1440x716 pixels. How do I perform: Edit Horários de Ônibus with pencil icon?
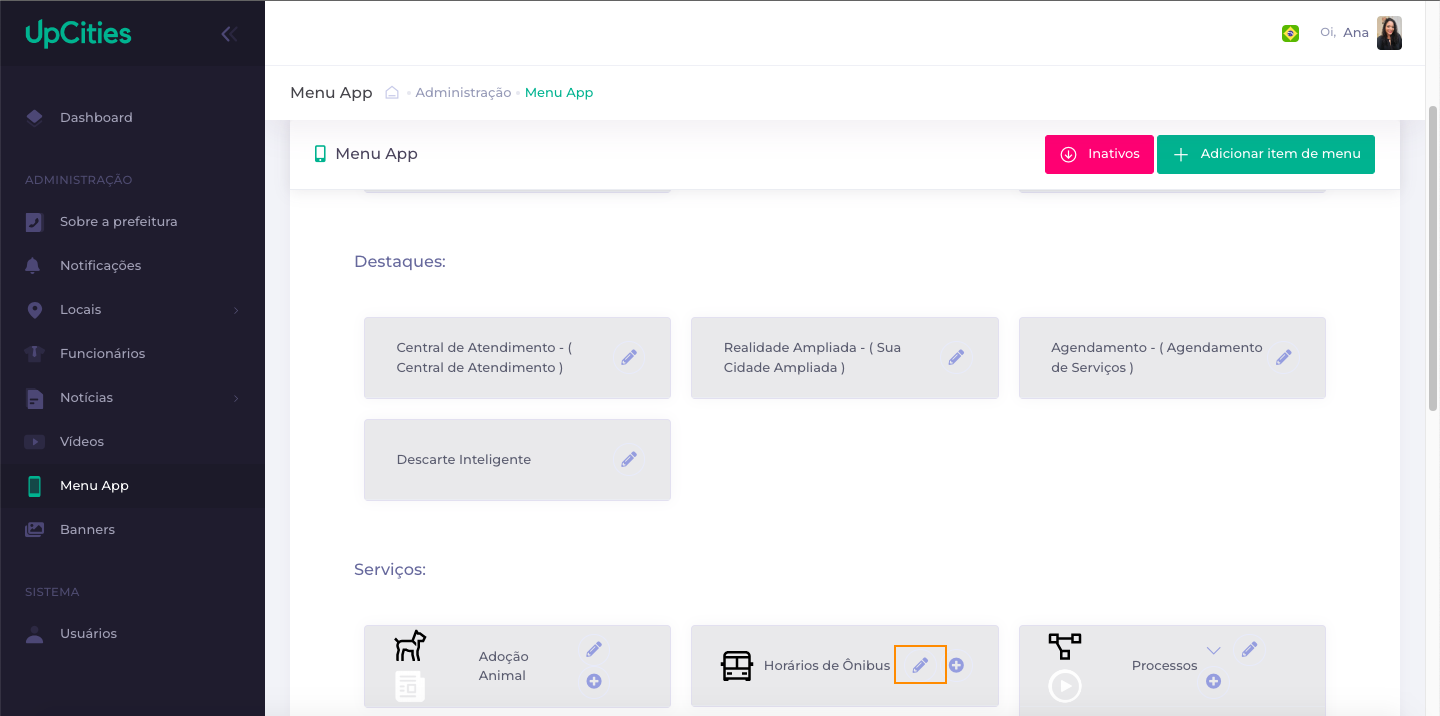click(920, 665)
